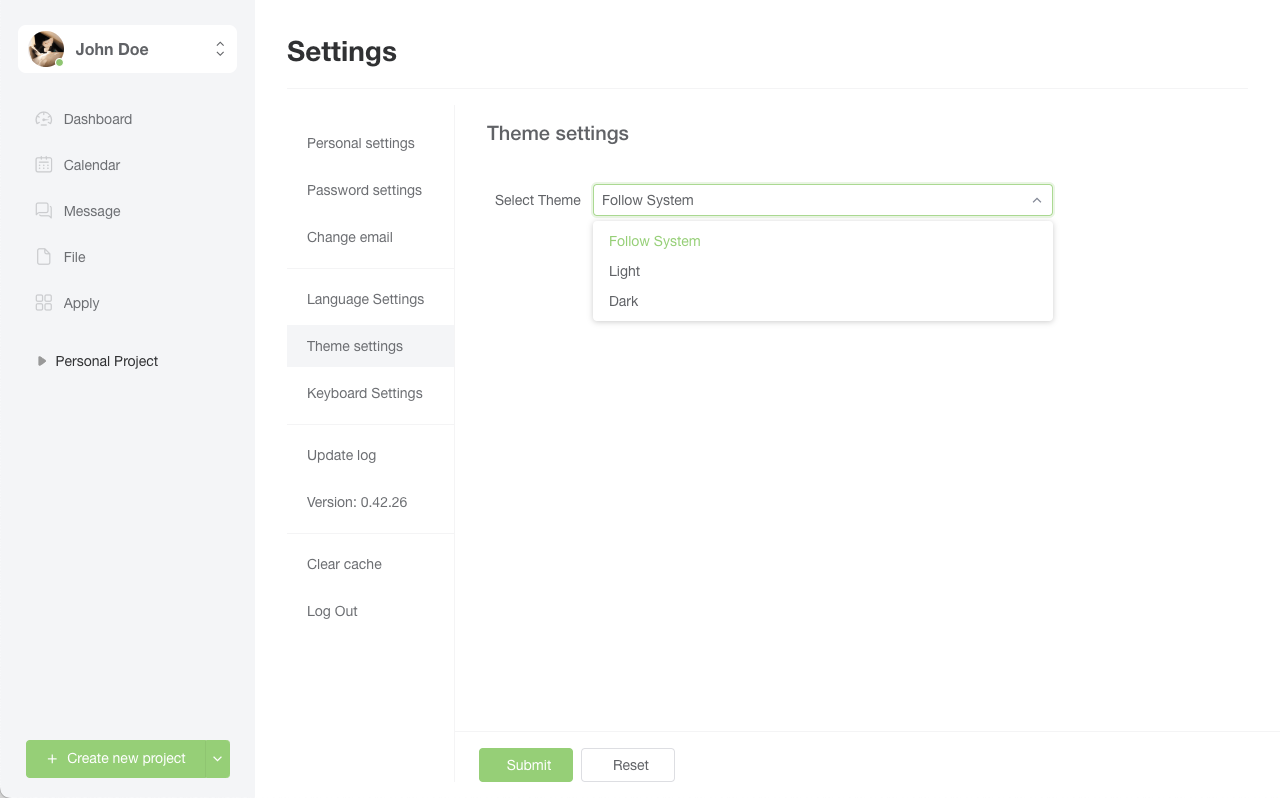Collapse the Select Theme dropdown chevron

click(1037, 200)
